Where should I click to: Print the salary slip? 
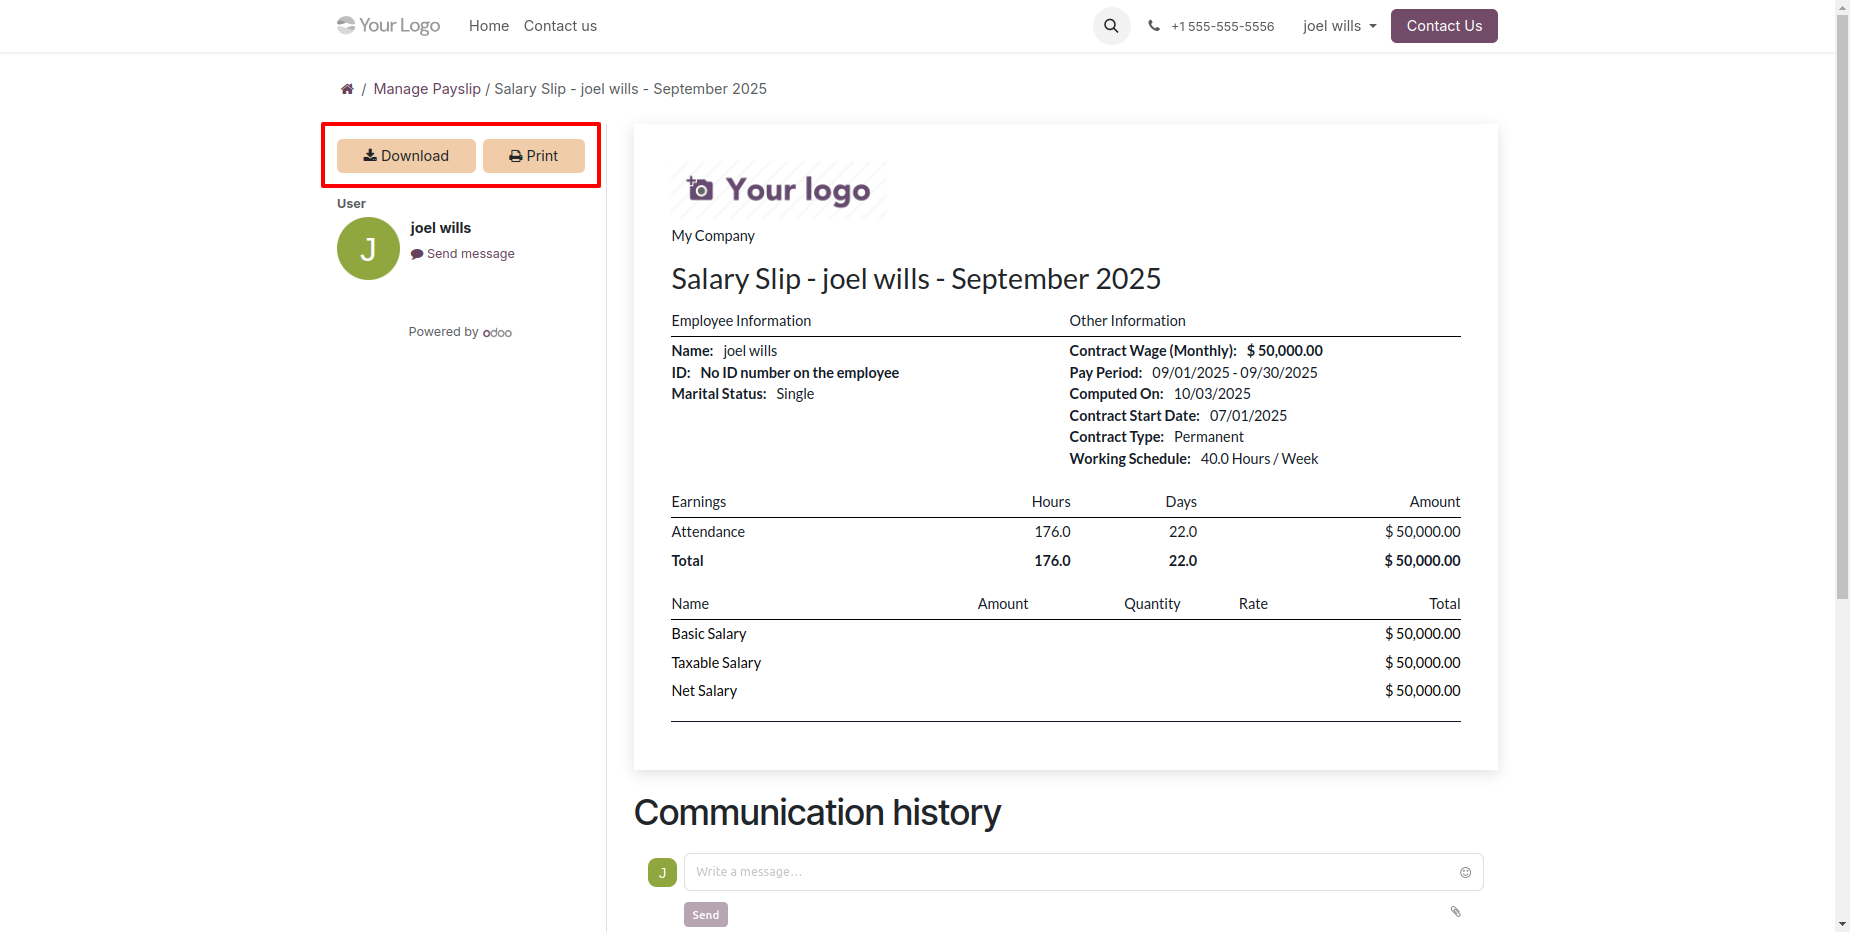coord(534,156)
